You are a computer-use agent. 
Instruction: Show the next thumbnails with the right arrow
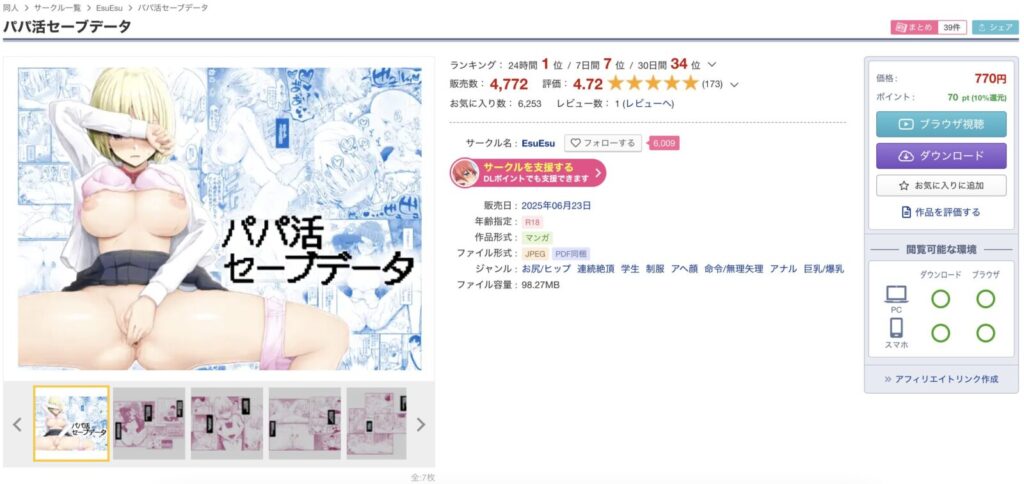point(421,425)
